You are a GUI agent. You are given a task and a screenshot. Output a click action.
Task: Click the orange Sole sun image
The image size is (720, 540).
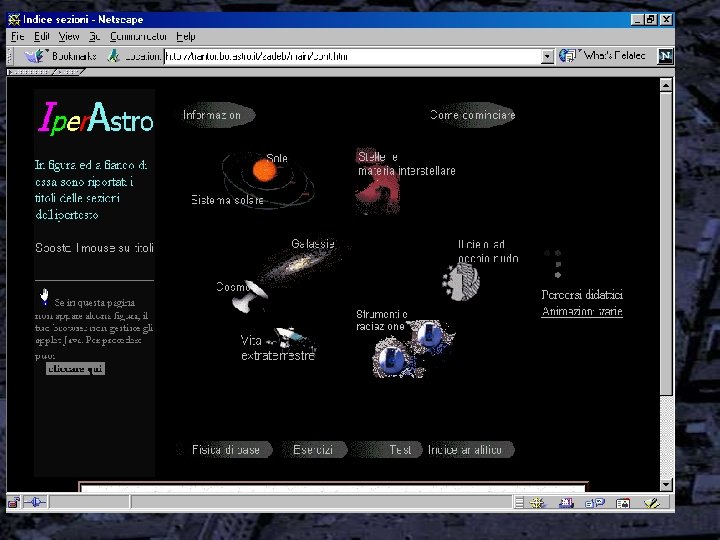click(264, 170)
